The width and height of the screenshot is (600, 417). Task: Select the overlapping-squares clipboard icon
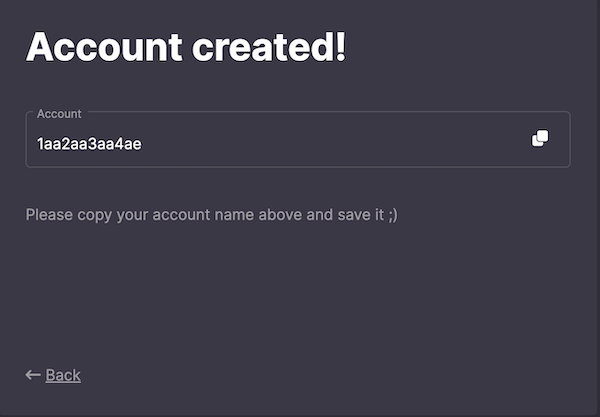tap(540, 138)
